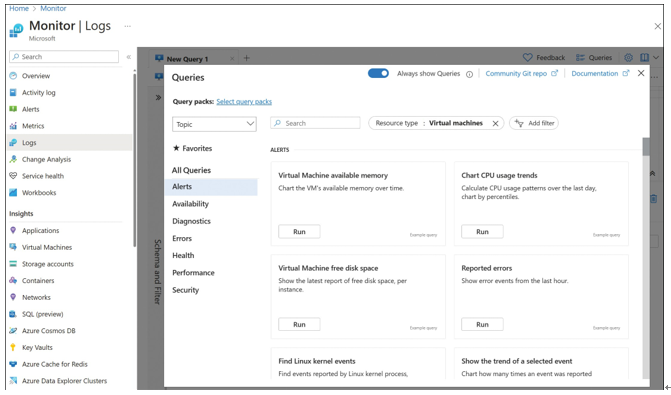Collapse the left navigation menu

(x=129, y=56)
